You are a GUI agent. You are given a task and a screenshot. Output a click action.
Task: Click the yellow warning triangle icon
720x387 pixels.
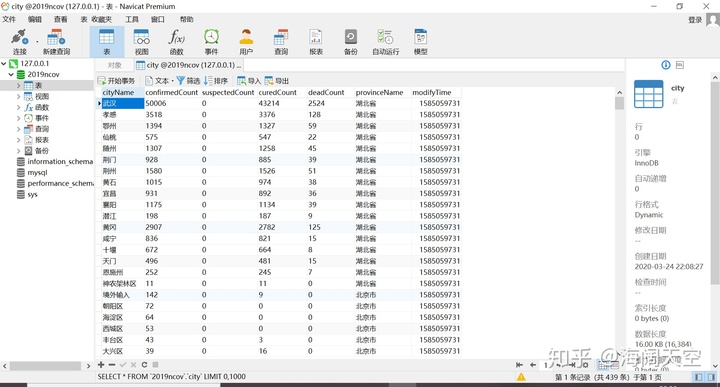tap(521, 377)
